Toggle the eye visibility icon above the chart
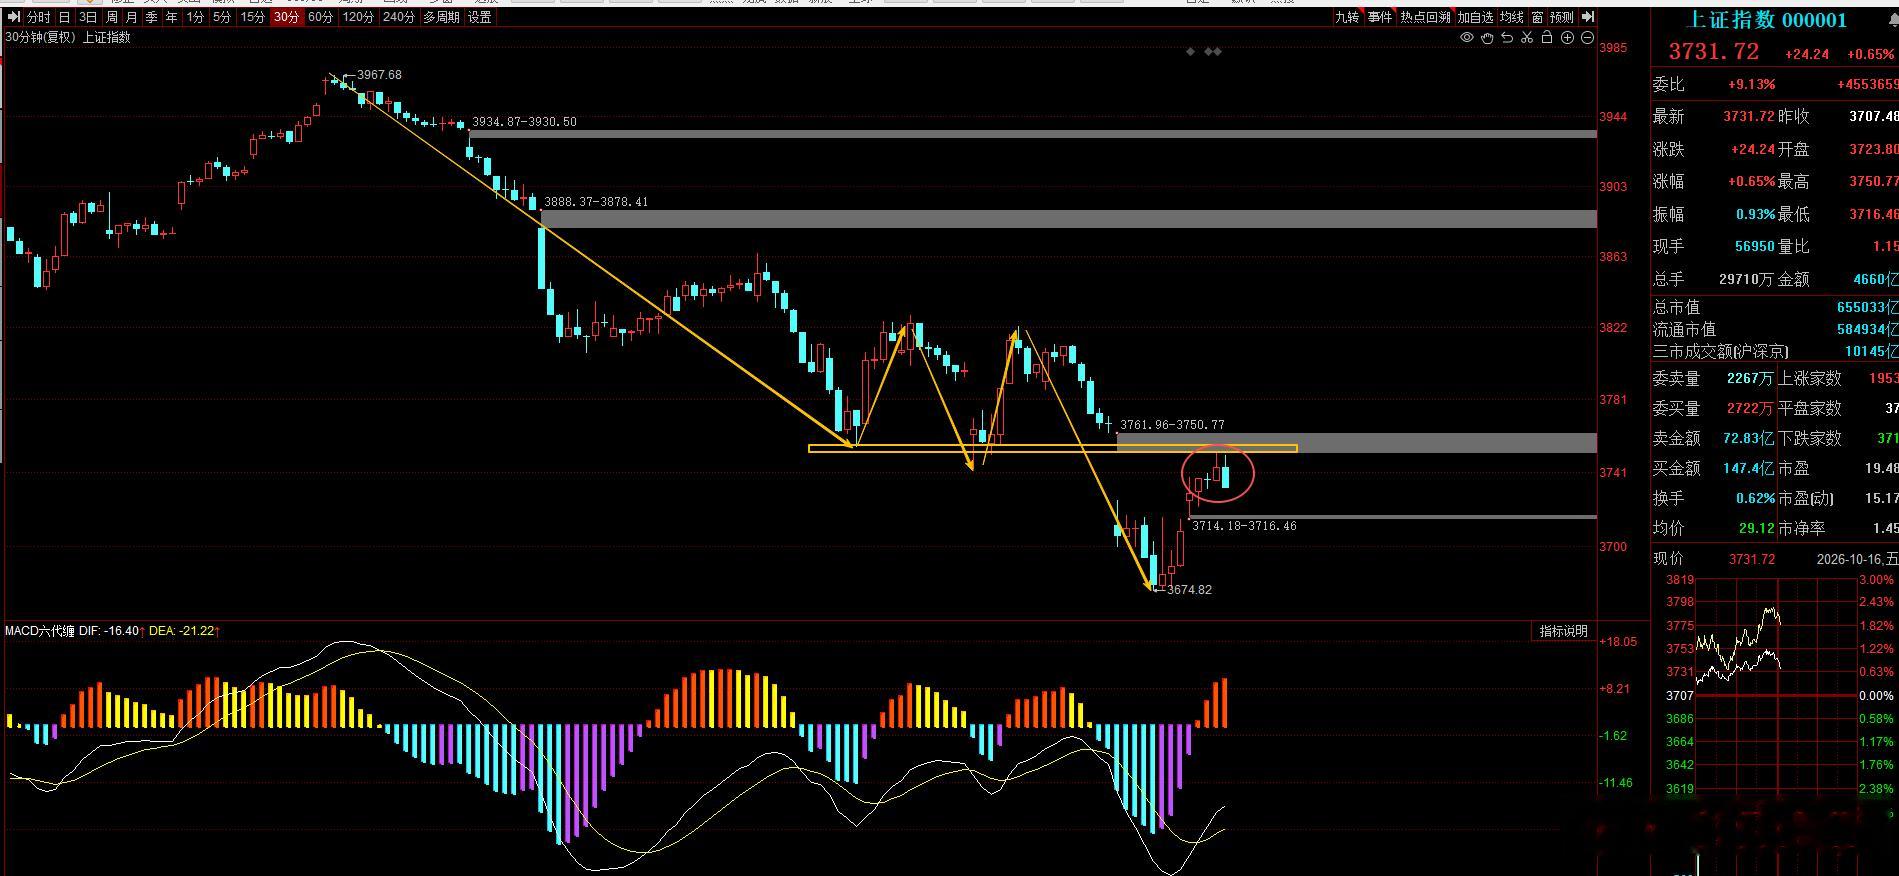This screenshot has height=876, width=1899. tap(1467, 37)
